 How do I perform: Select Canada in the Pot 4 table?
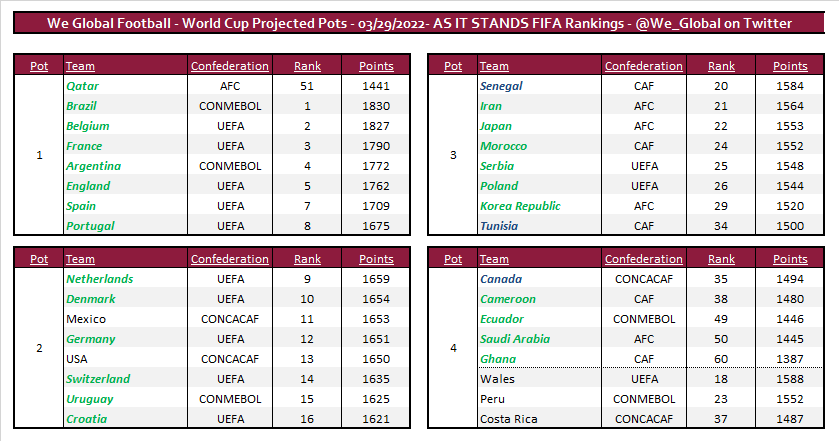click(501, 279)
